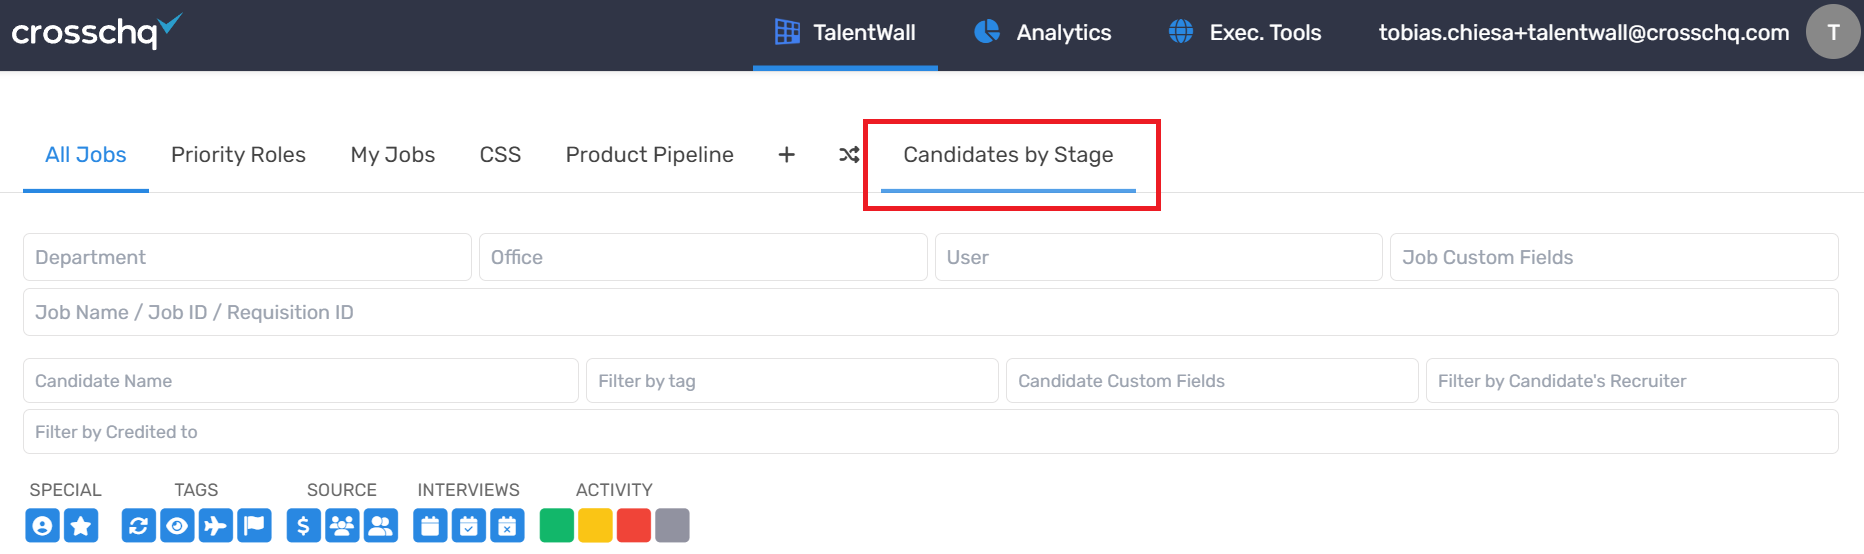Click the shuffle arrows icon

[x=849, y=155]
